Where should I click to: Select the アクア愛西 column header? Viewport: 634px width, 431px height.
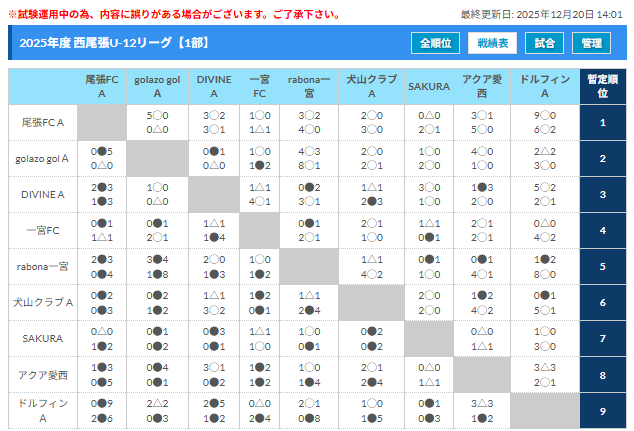[482, 86]
